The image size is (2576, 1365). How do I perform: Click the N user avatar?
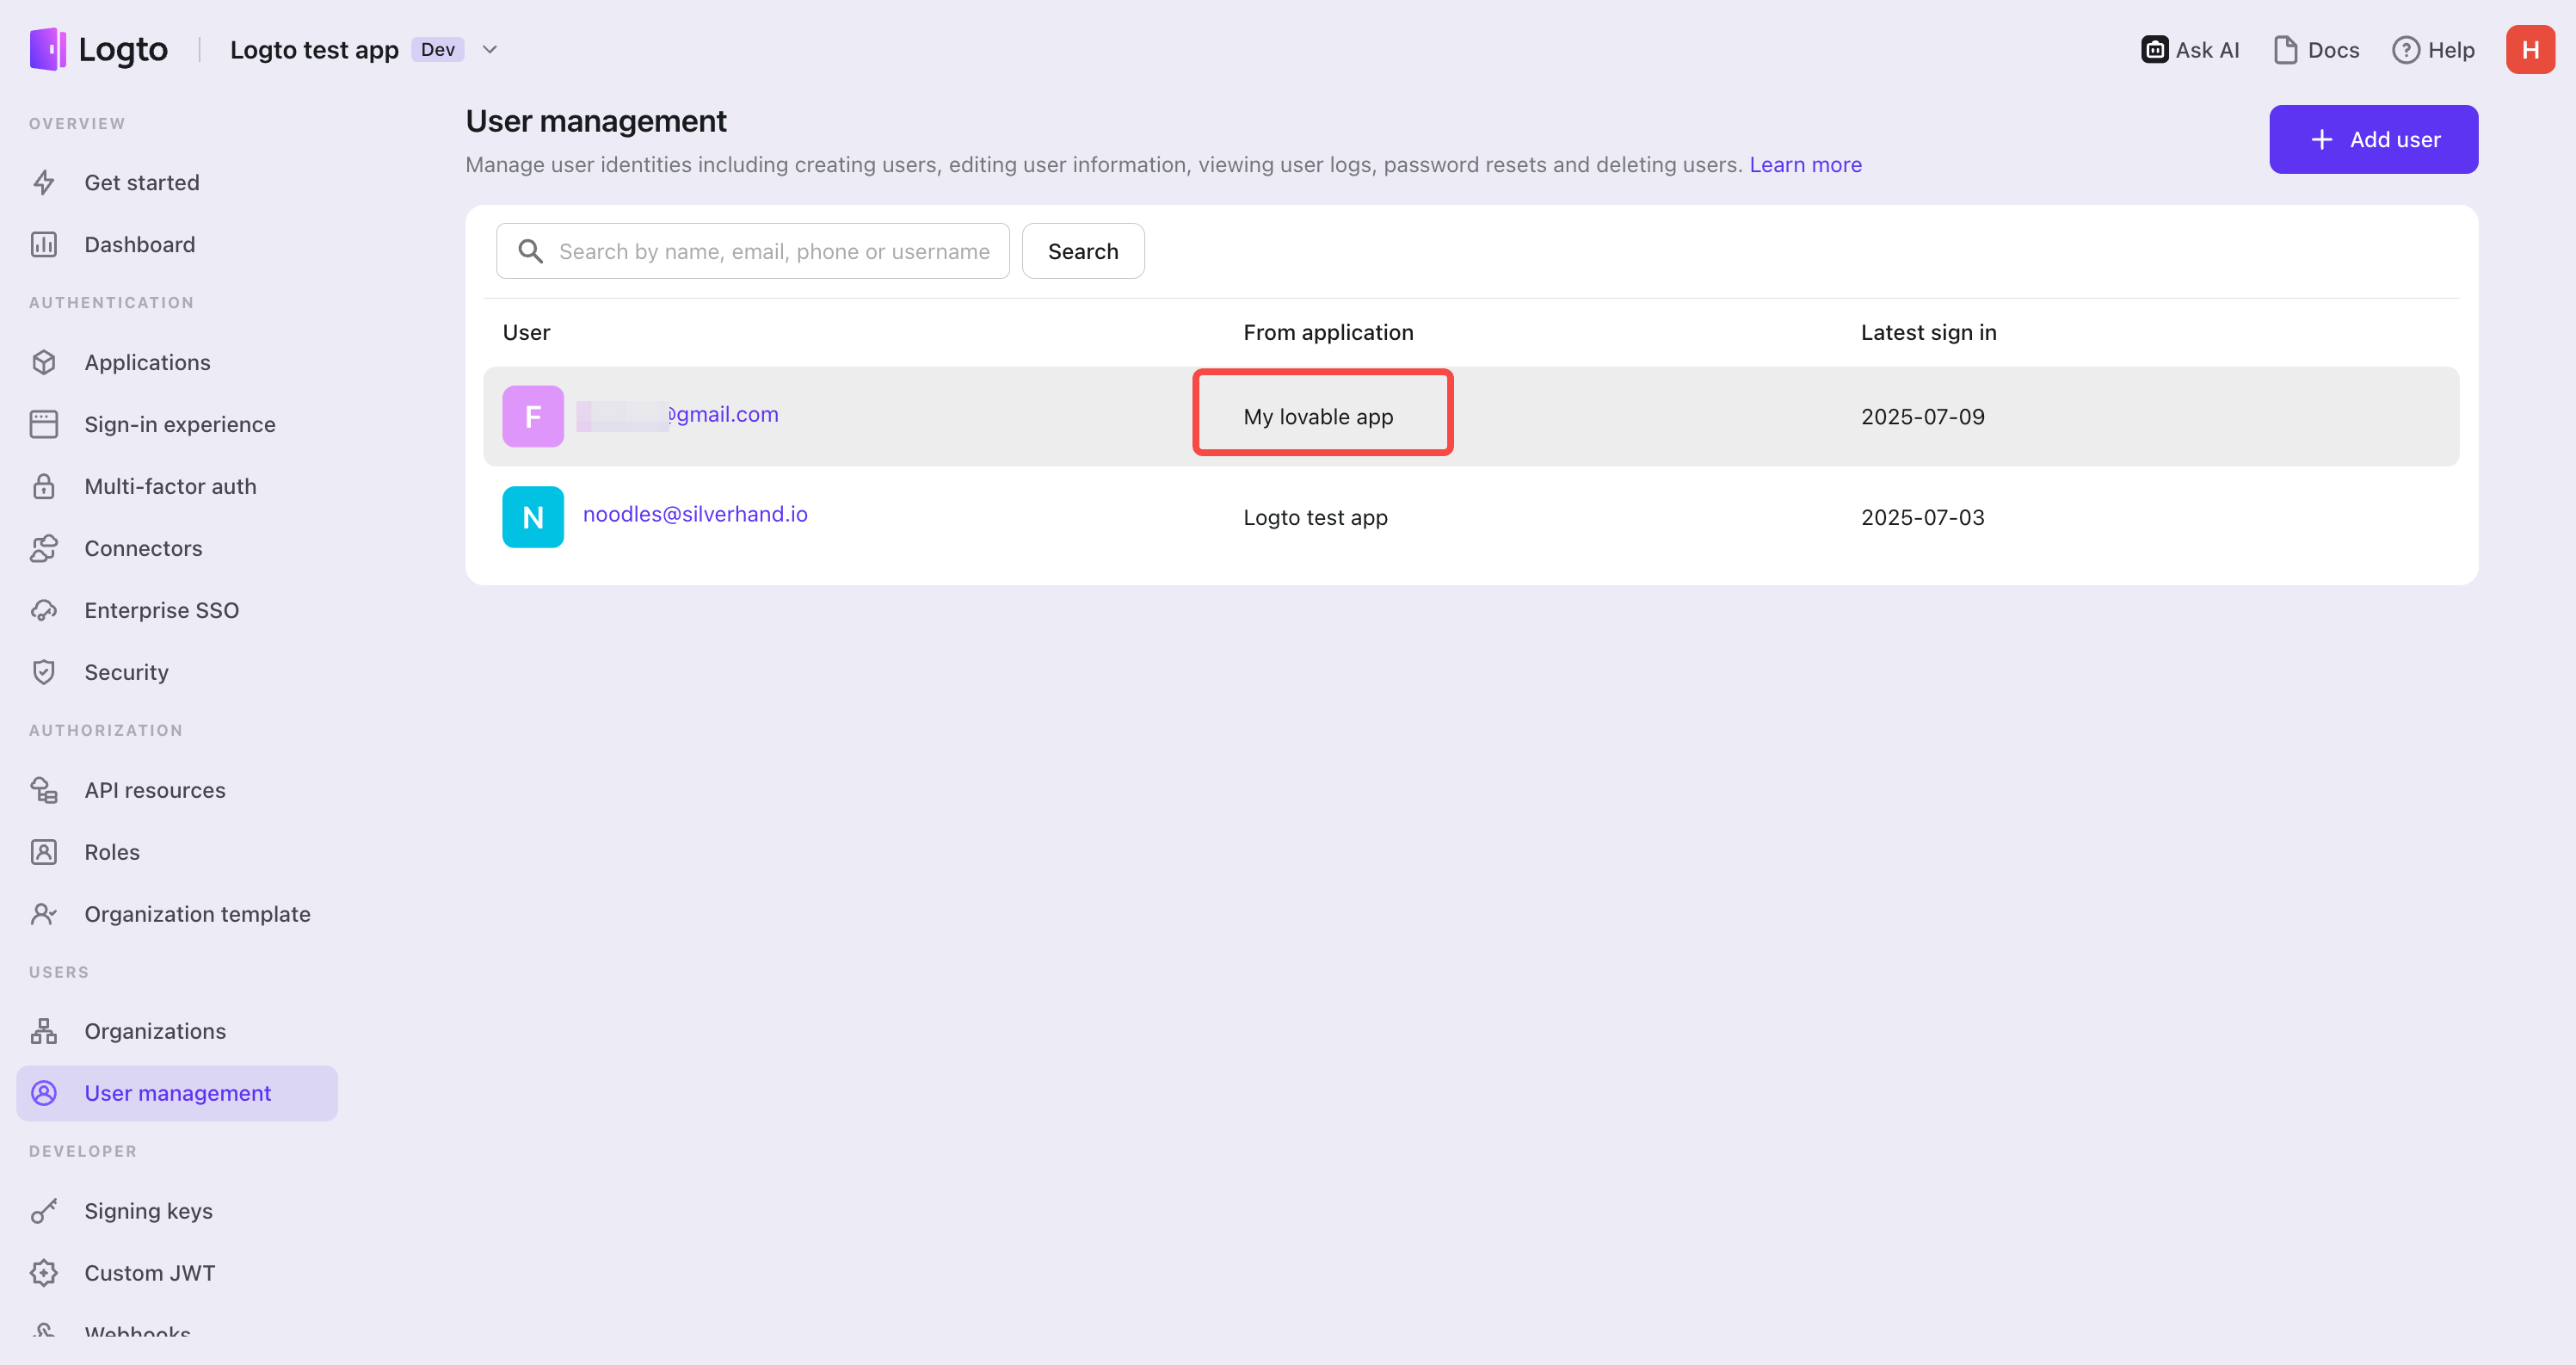(533, 517)
